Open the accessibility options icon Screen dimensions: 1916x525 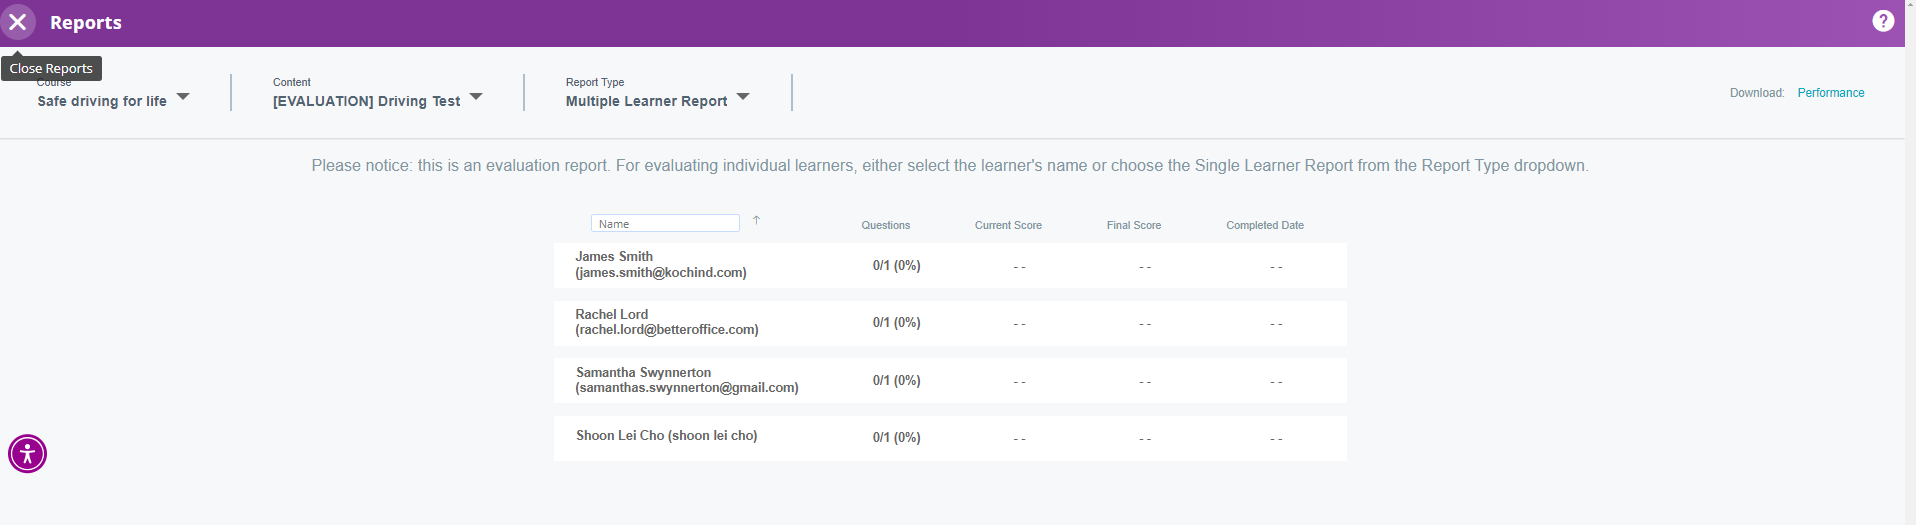coord(27,454)
